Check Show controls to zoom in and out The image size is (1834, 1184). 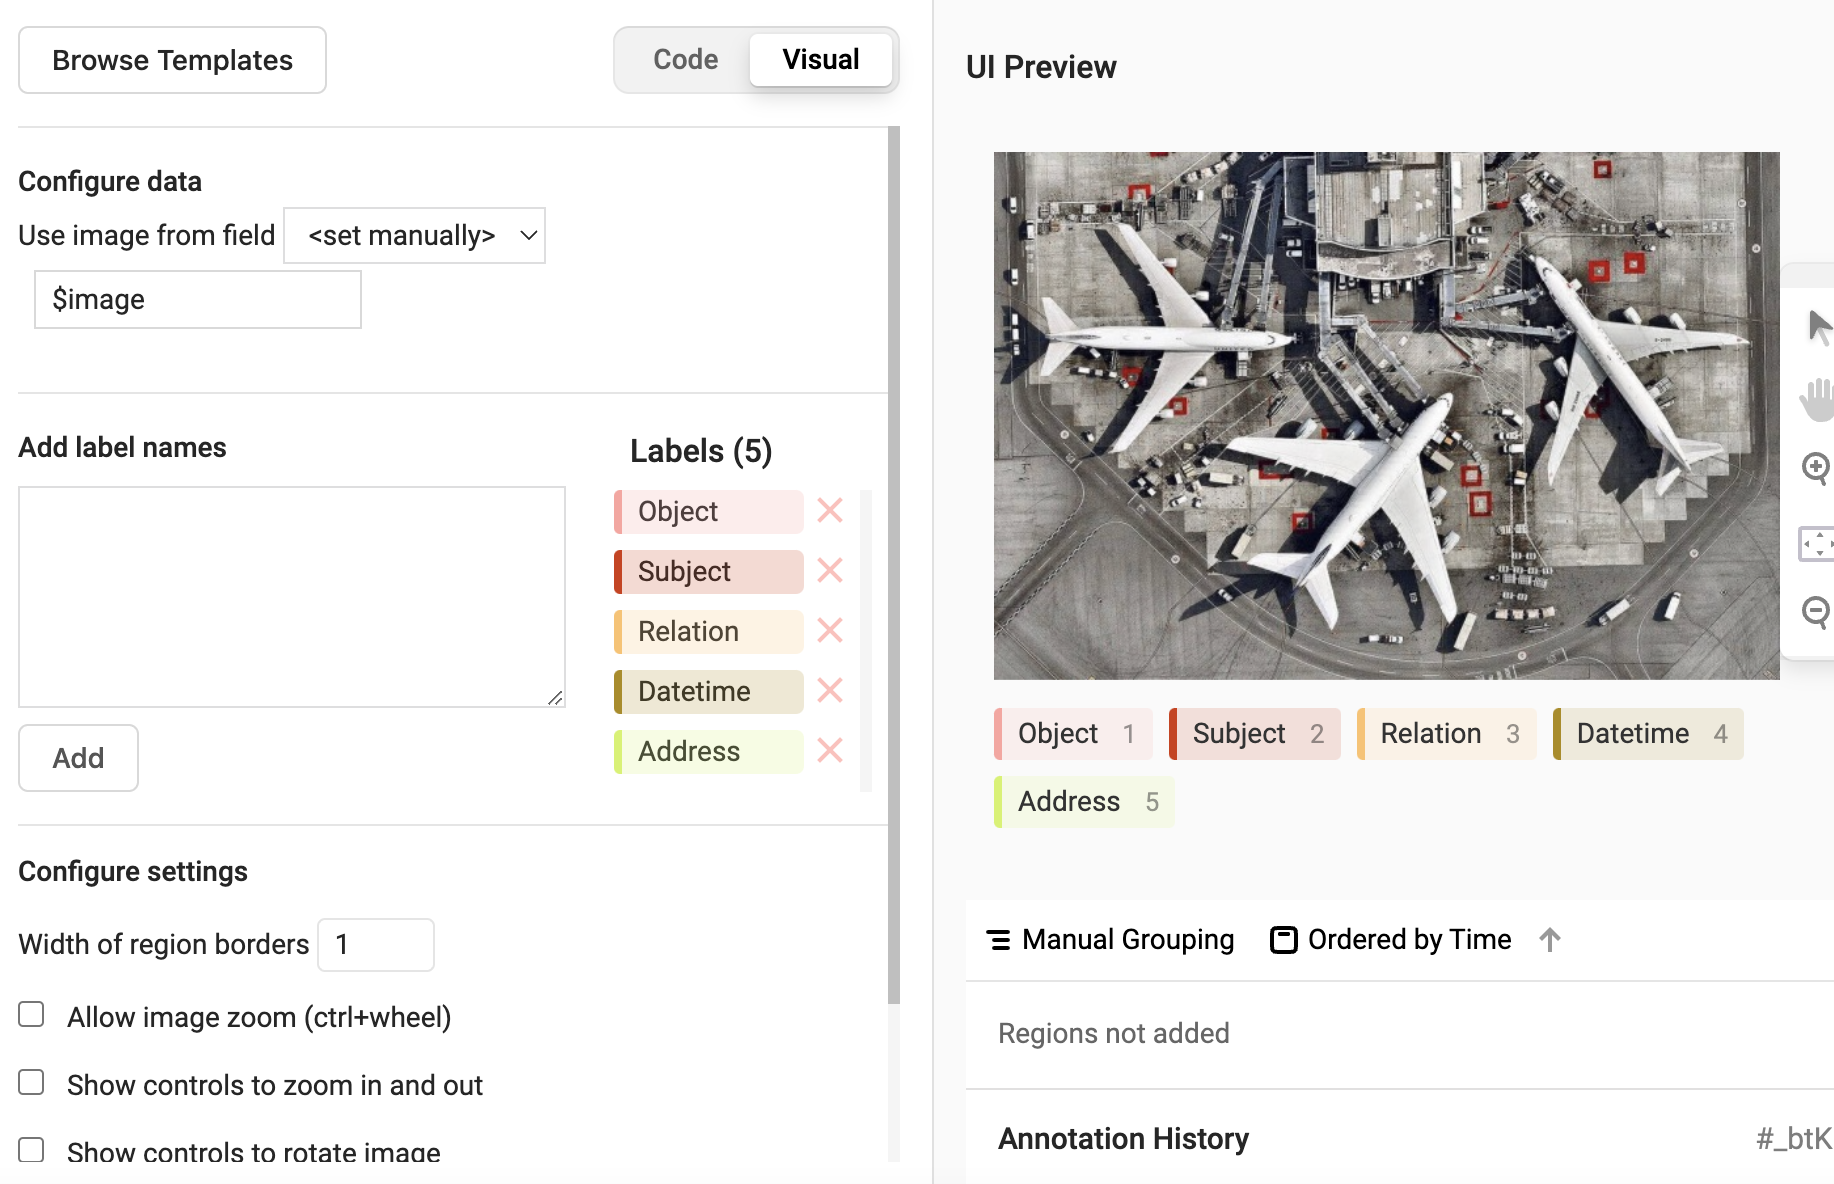coord(31,1082)
